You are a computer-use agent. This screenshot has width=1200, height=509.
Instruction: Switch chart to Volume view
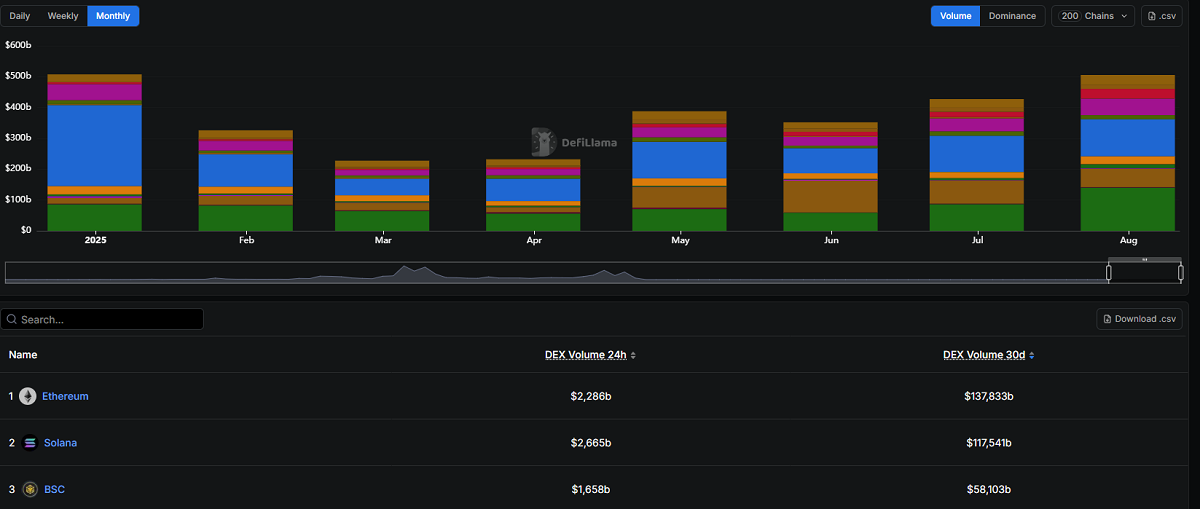pyautogui.click(x=955, y=16)
